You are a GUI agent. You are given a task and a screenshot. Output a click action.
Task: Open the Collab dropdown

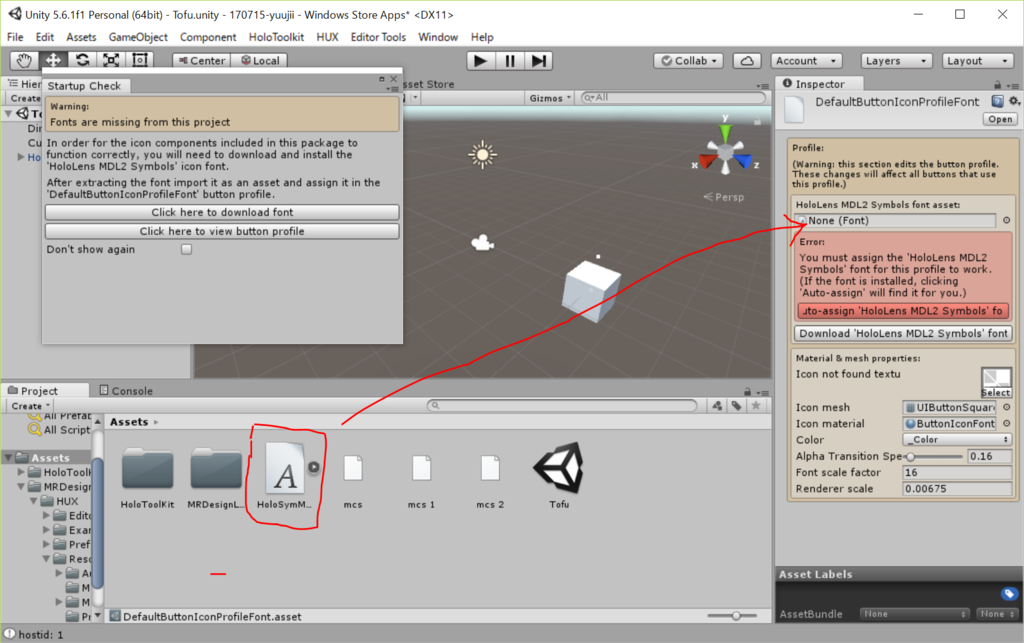point(688,61)
